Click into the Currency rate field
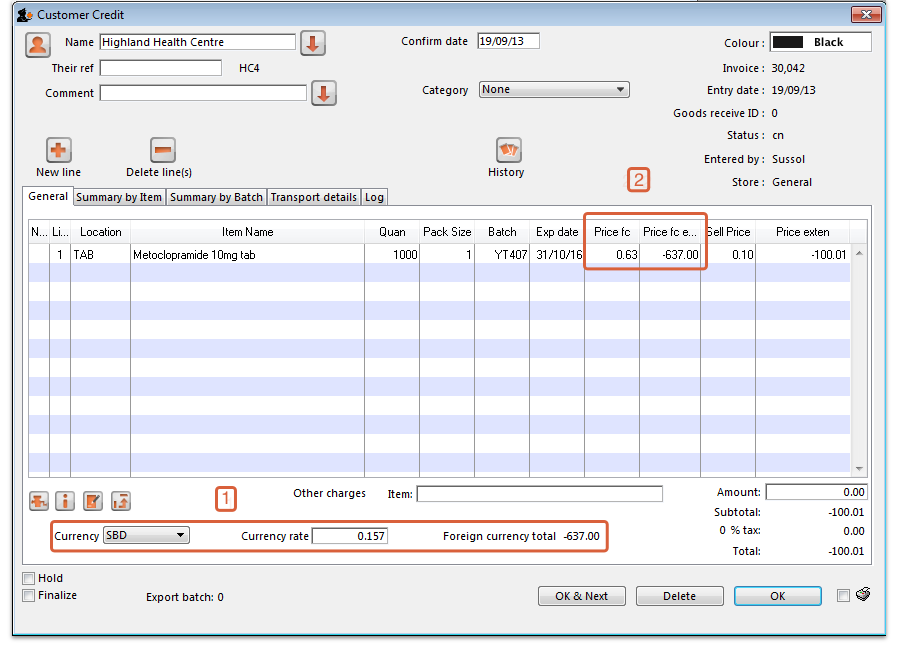The width and height of the screenshot is (898, 648). pyautogui.click(x=350, y=536)
